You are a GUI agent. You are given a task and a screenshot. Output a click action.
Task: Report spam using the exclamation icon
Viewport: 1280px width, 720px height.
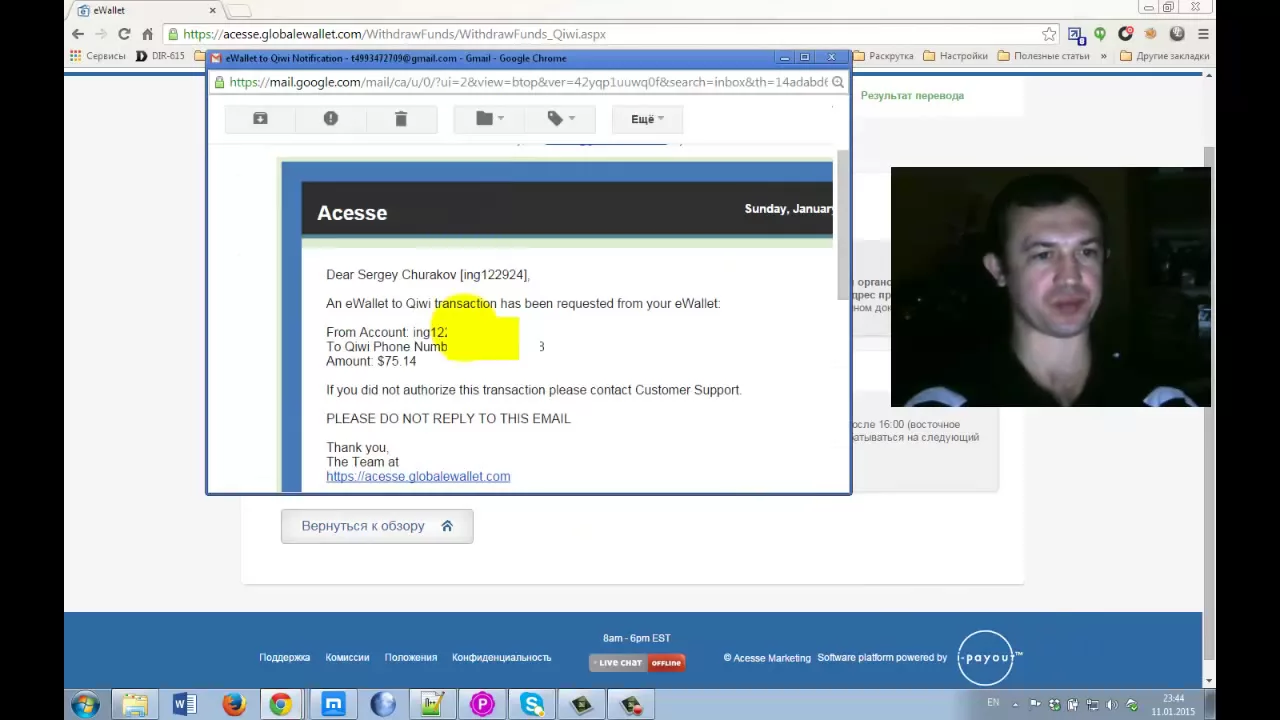(331, 119)
